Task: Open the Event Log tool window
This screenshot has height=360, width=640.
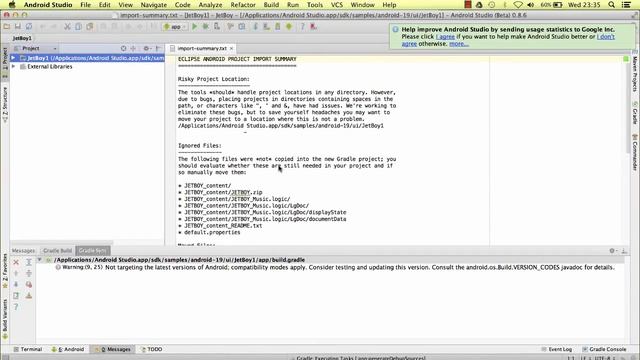Action: click(557, 349)
